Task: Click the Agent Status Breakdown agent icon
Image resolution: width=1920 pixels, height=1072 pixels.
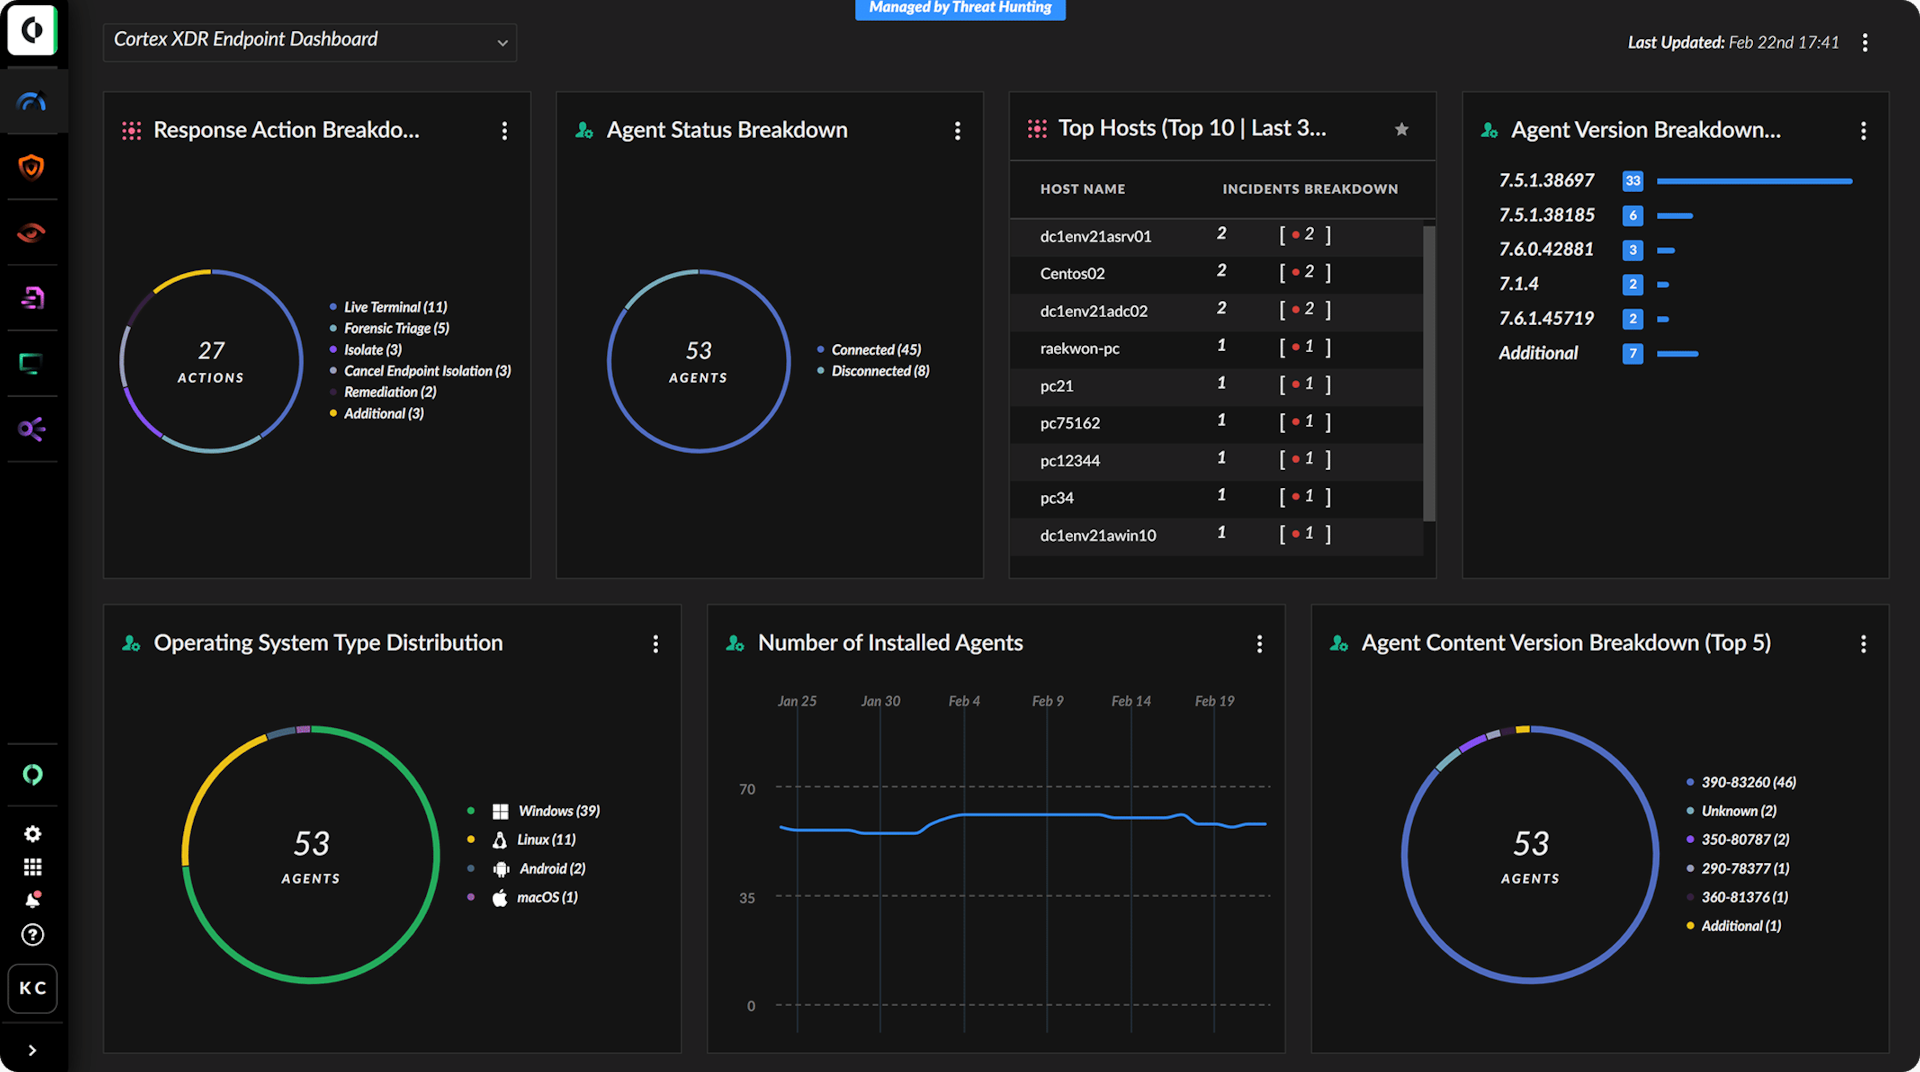Action: [584, 130]
